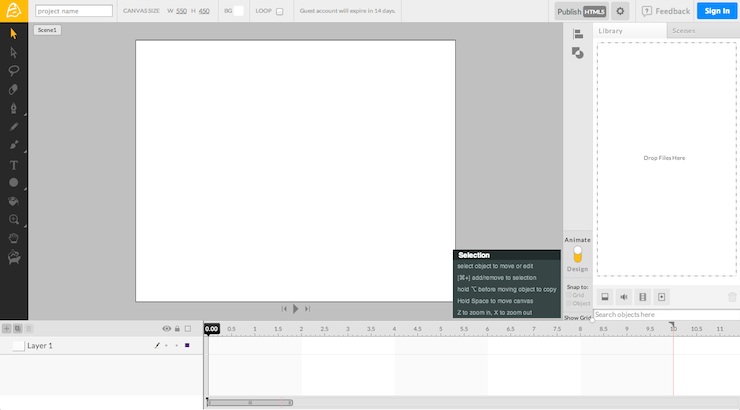Switch to the Scenes tab

click(684, 31)
